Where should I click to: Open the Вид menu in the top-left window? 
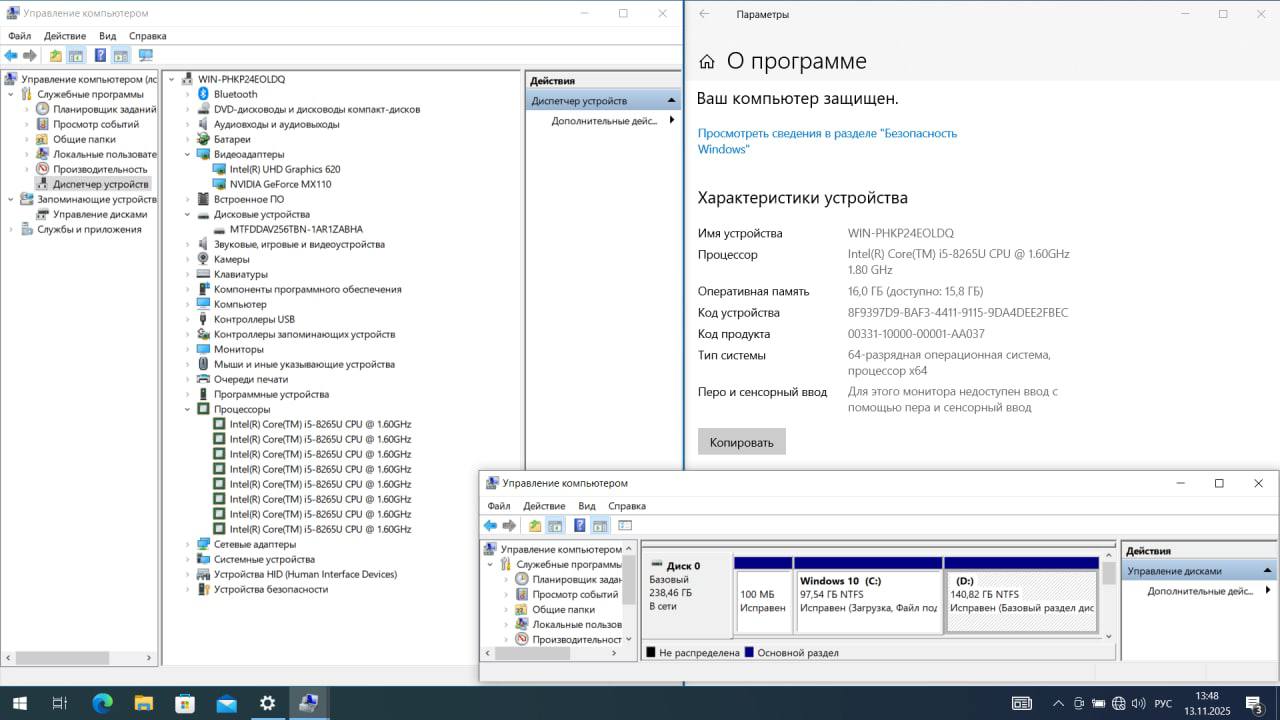[x=107, y=36]
